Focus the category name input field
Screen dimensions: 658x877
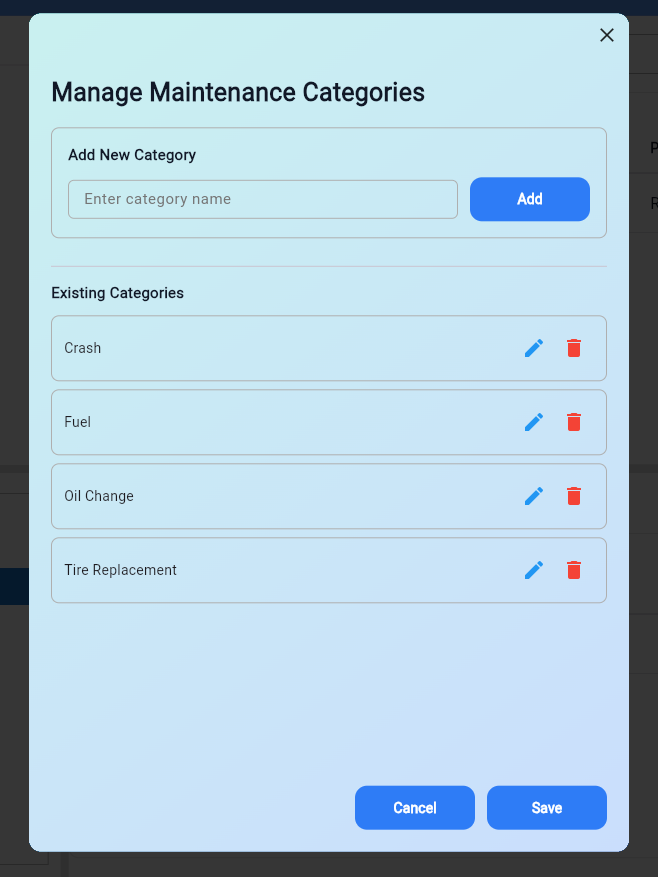tap(262, 199)
